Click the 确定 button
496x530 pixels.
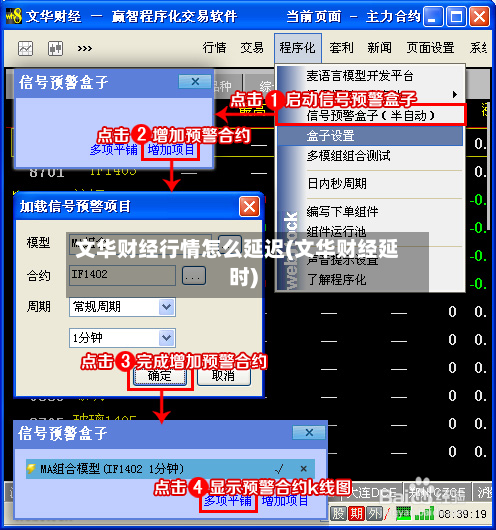point(160,376)
